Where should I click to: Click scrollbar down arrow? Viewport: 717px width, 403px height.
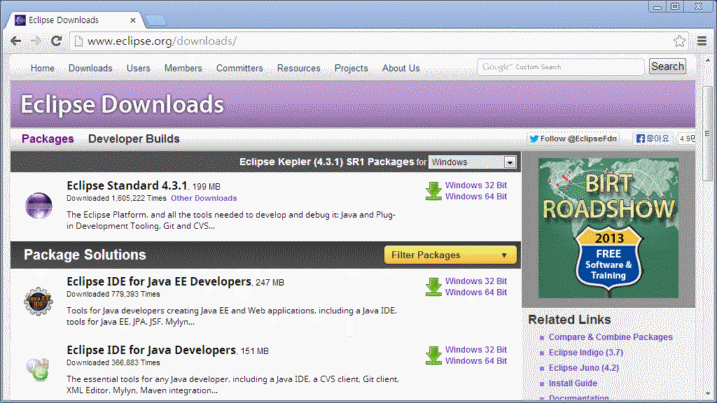707,393
